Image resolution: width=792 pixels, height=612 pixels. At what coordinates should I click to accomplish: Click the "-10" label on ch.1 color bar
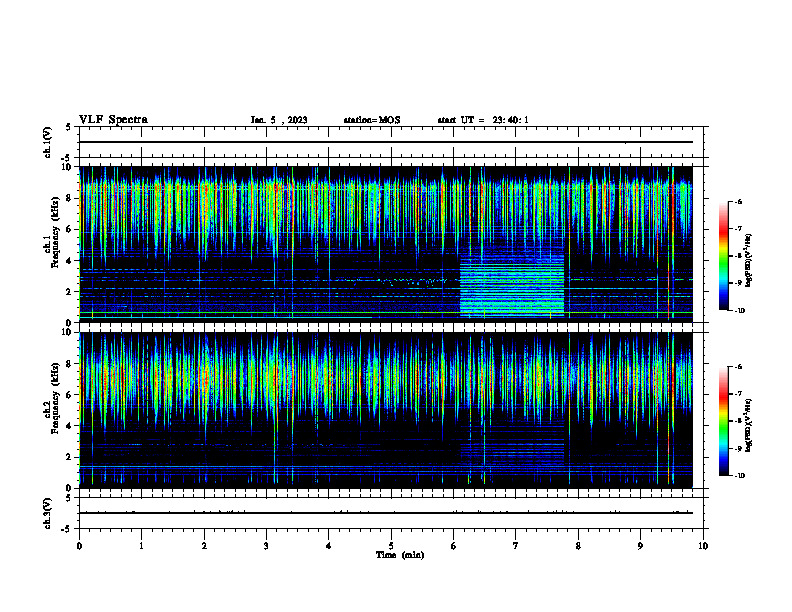(x=740, y=311)
